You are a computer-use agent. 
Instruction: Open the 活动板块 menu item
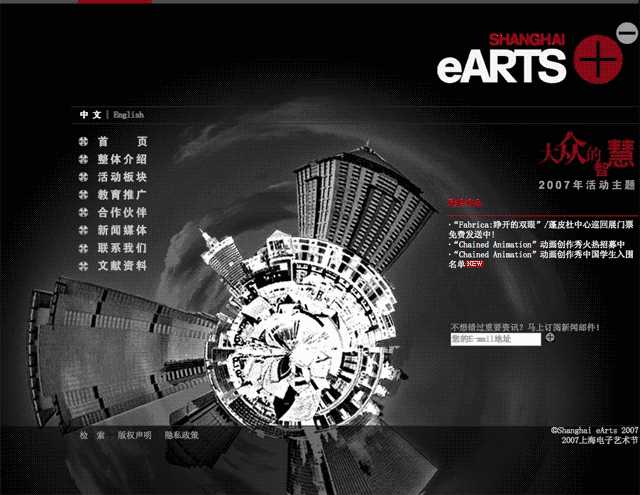[x=122, y=177]
